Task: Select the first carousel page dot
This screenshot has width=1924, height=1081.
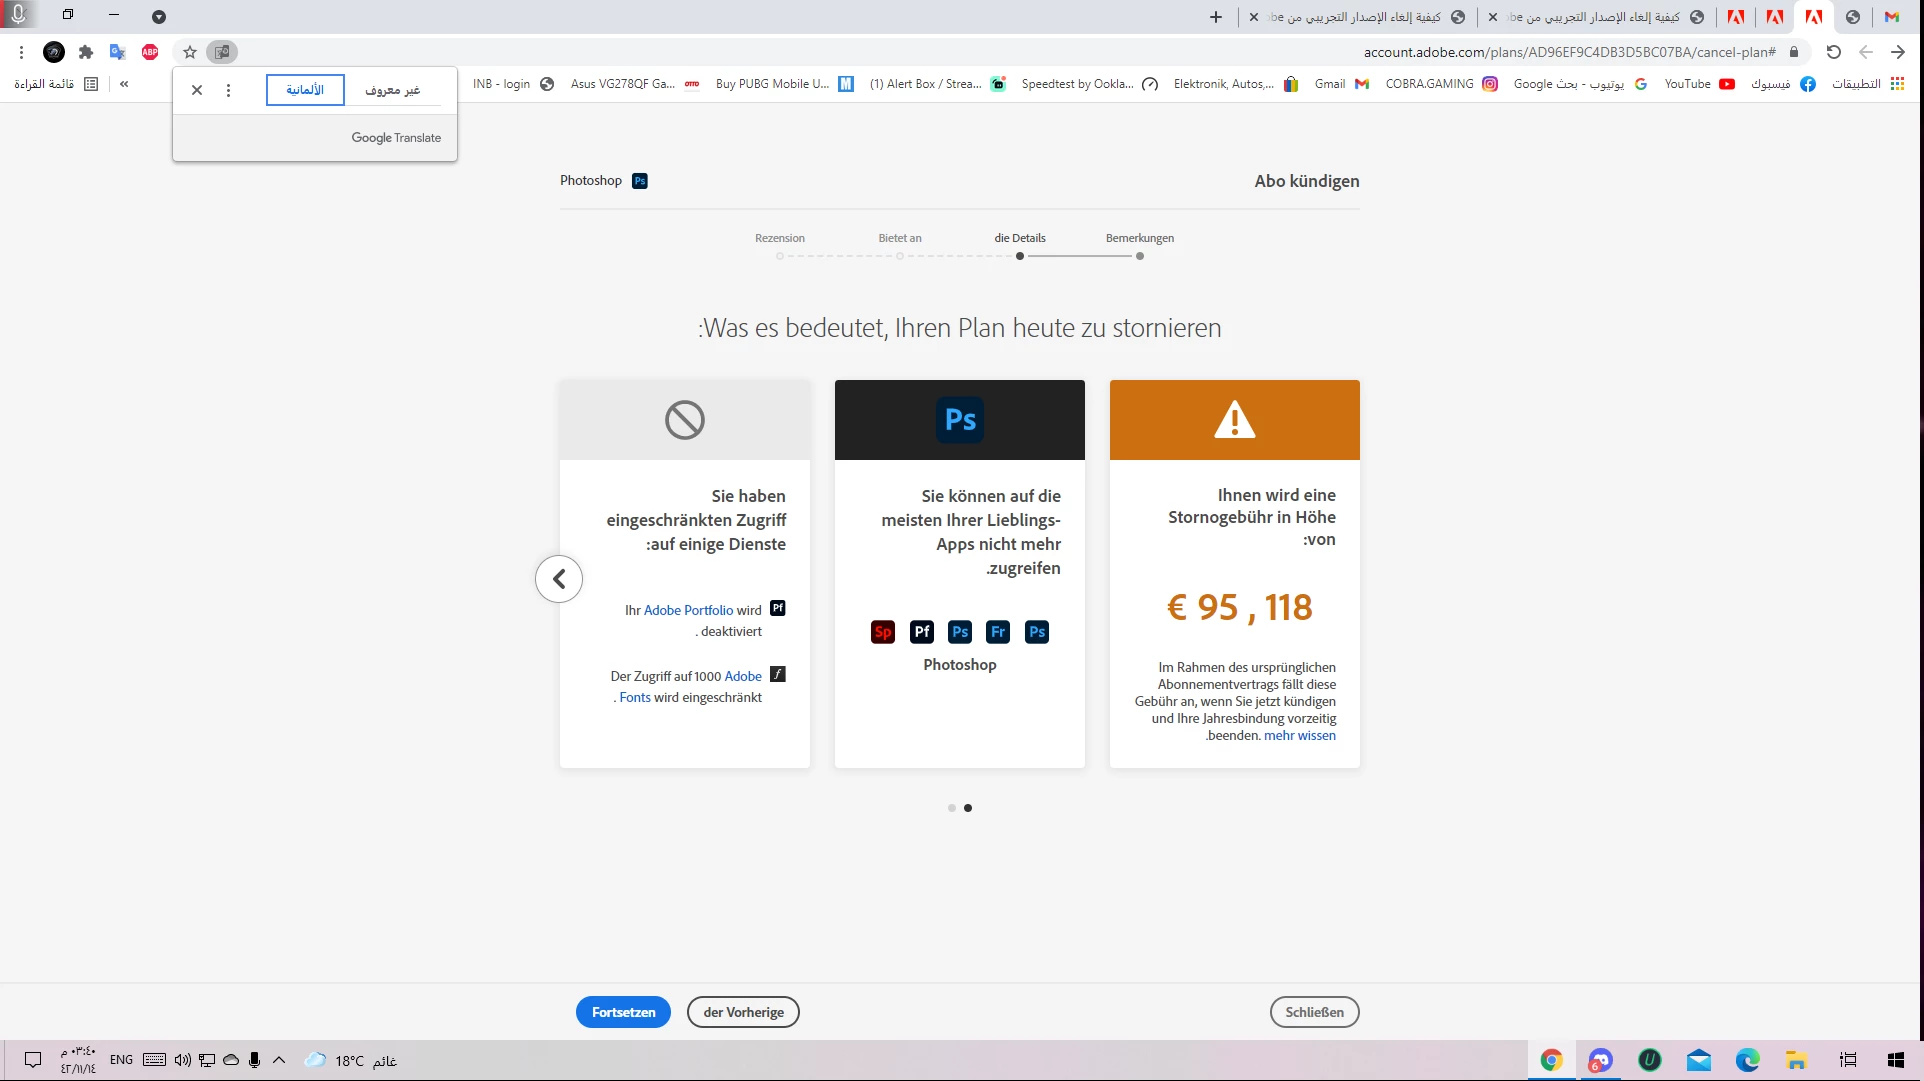Action: (x=951, y=808)
